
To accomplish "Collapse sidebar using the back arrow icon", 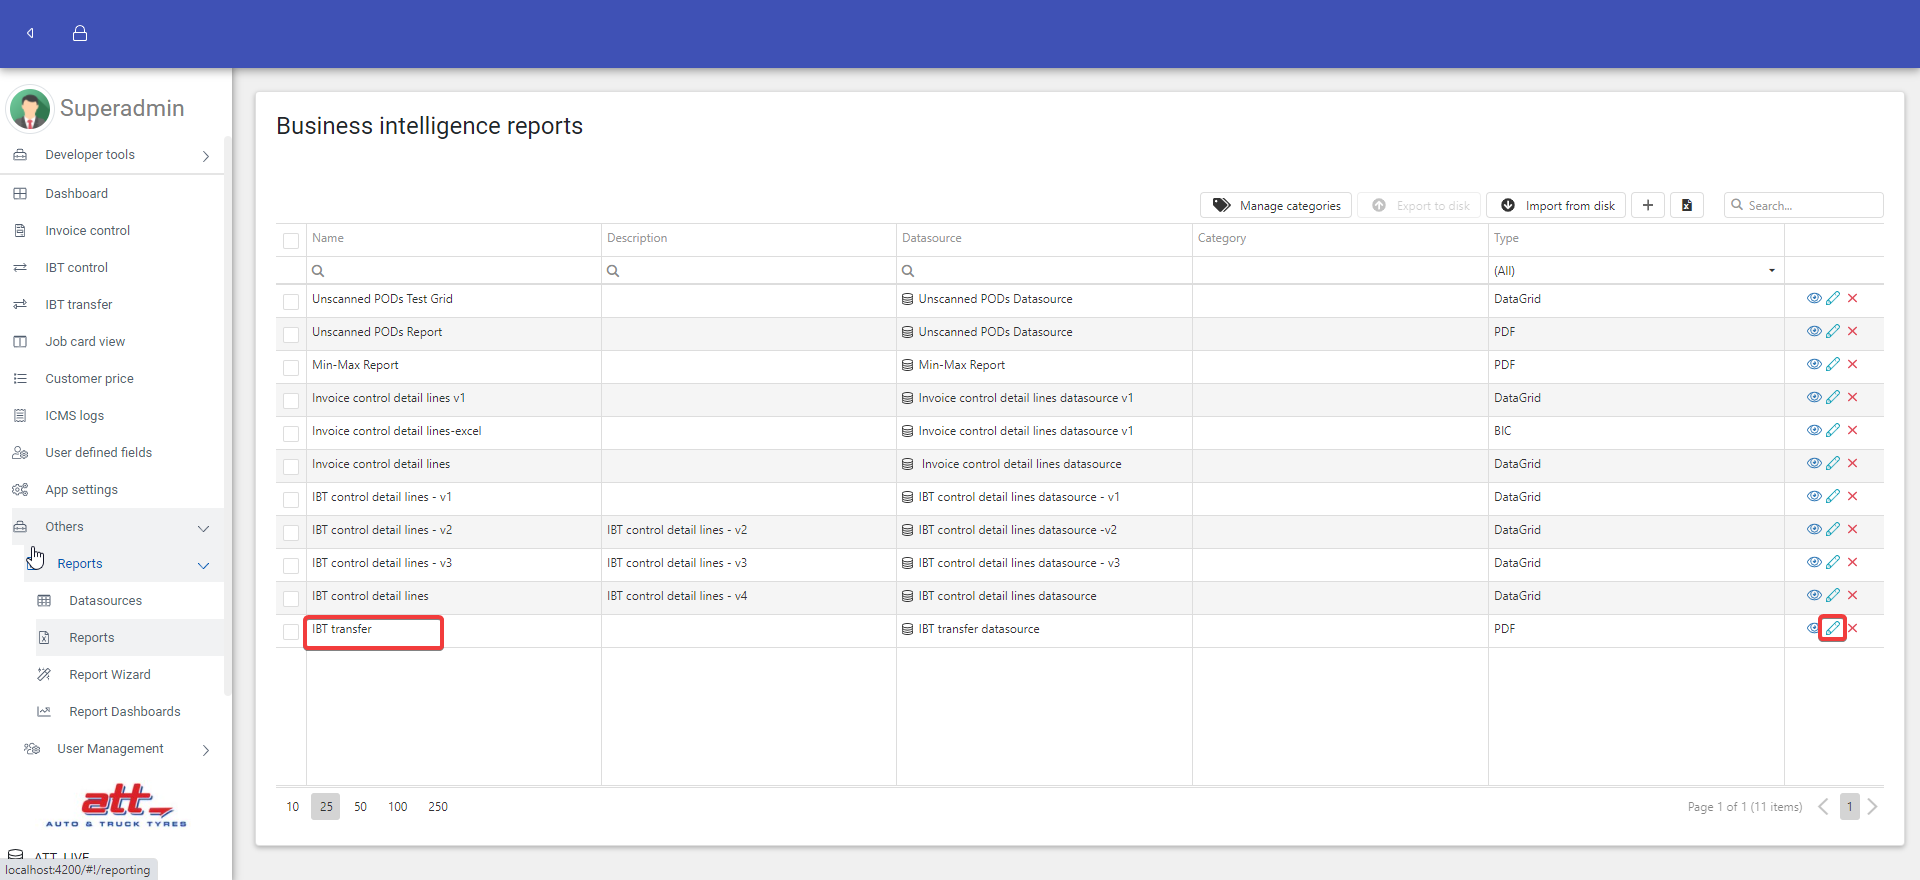I will click(x=30, y=33).
